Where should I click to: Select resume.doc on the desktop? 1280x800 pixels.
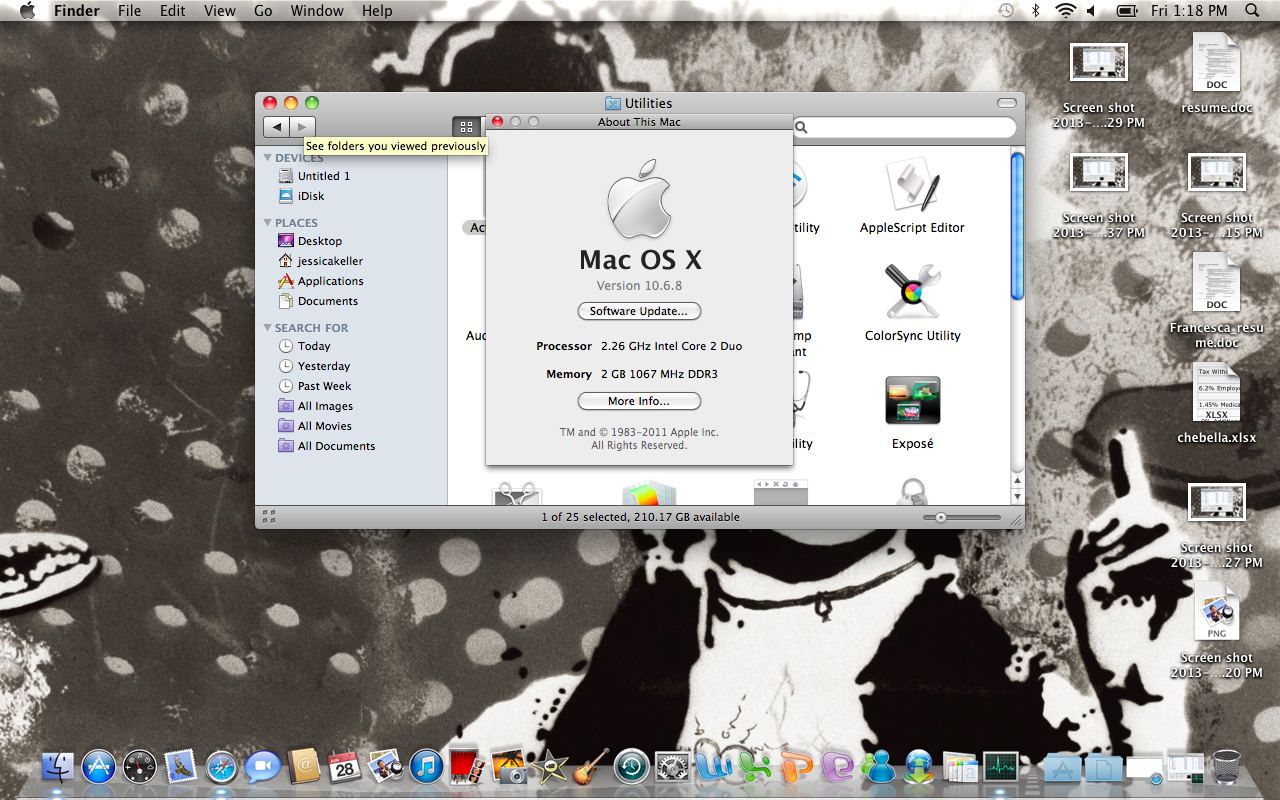coord(1216,75)
